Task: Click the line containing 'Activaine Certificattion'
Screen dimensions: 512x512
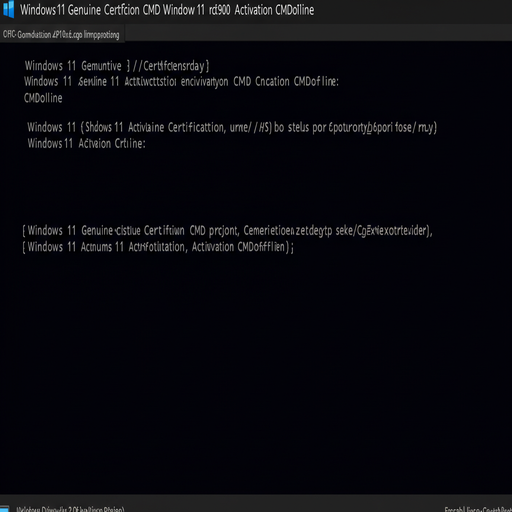Action: point(232,127)
